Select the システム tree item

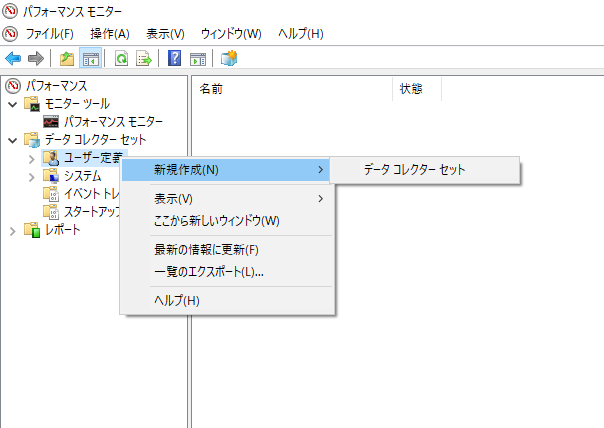click(x=82, y=176)
